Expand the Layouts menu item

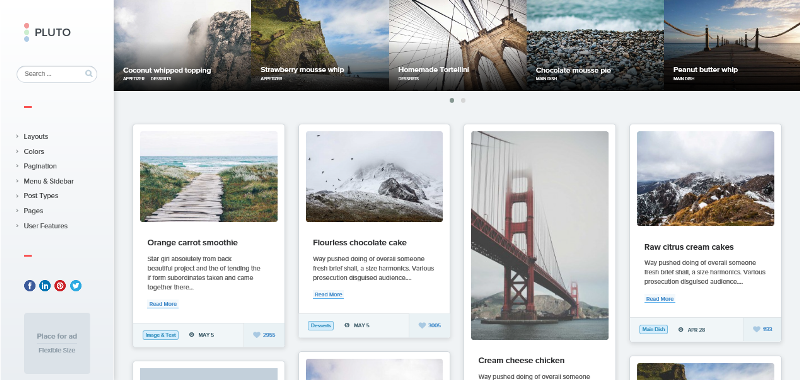click(36, 137)
